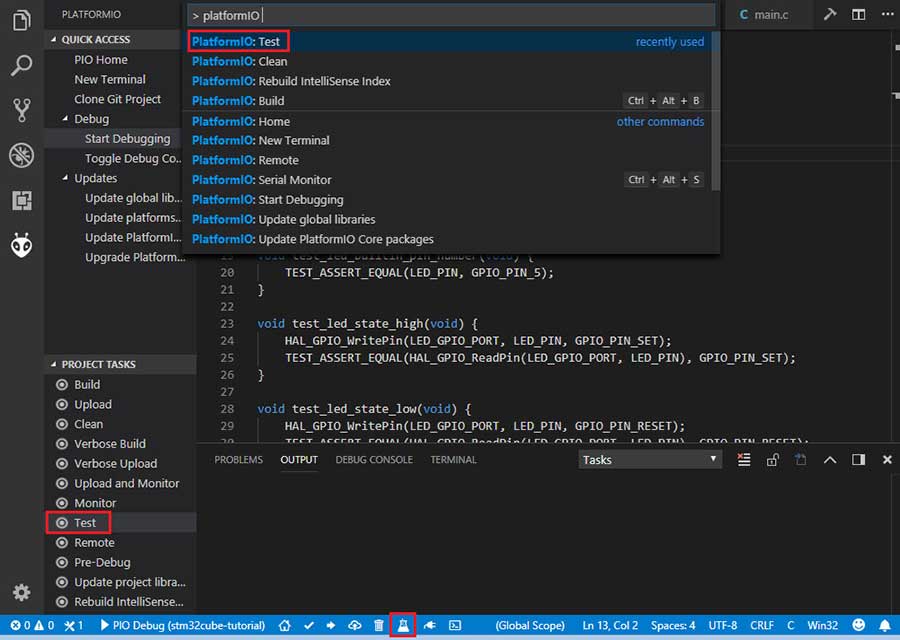Viewport: 900px width, 640px height.
Task: Open the Source Control view
Action: [21, 110]
